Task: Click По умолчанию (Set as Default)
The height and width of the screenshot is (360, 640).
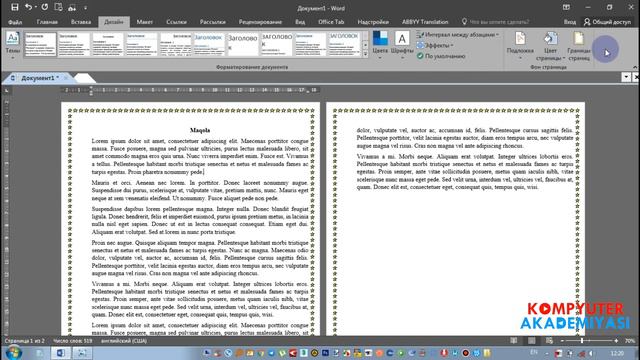Action: [x=441, y=56]
